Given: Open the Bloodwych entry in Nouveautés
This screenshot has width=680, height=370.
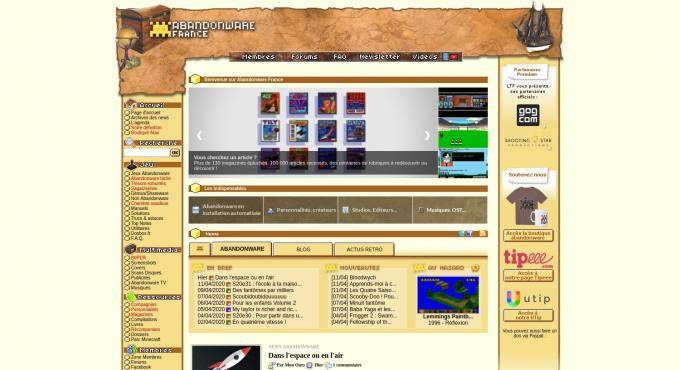Looking at the screenshot, I should point(353,277).
